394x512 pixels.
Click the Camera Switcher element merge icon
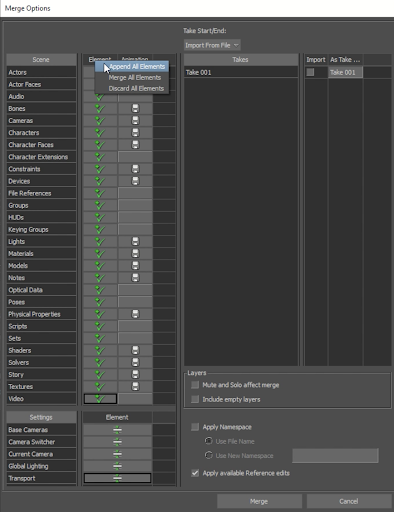pyautogui.click(x=117, y=442)
